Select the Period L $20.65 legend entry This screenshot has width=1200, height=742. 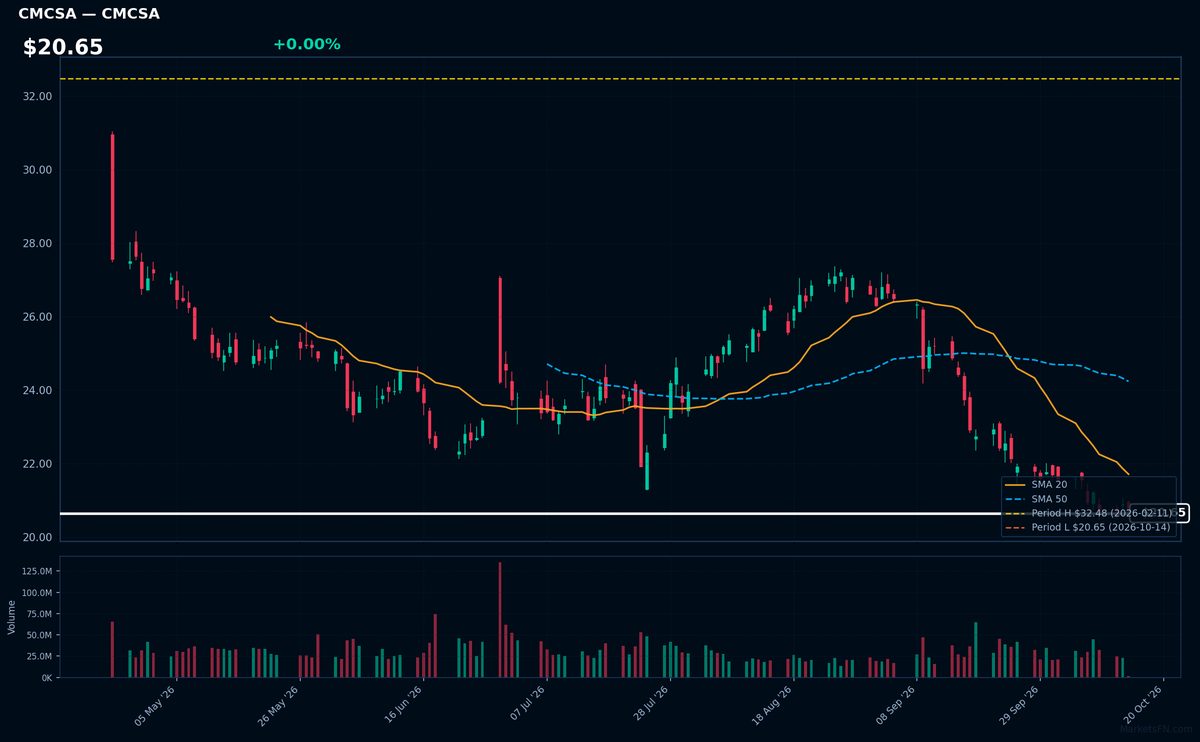[1087, 527]
